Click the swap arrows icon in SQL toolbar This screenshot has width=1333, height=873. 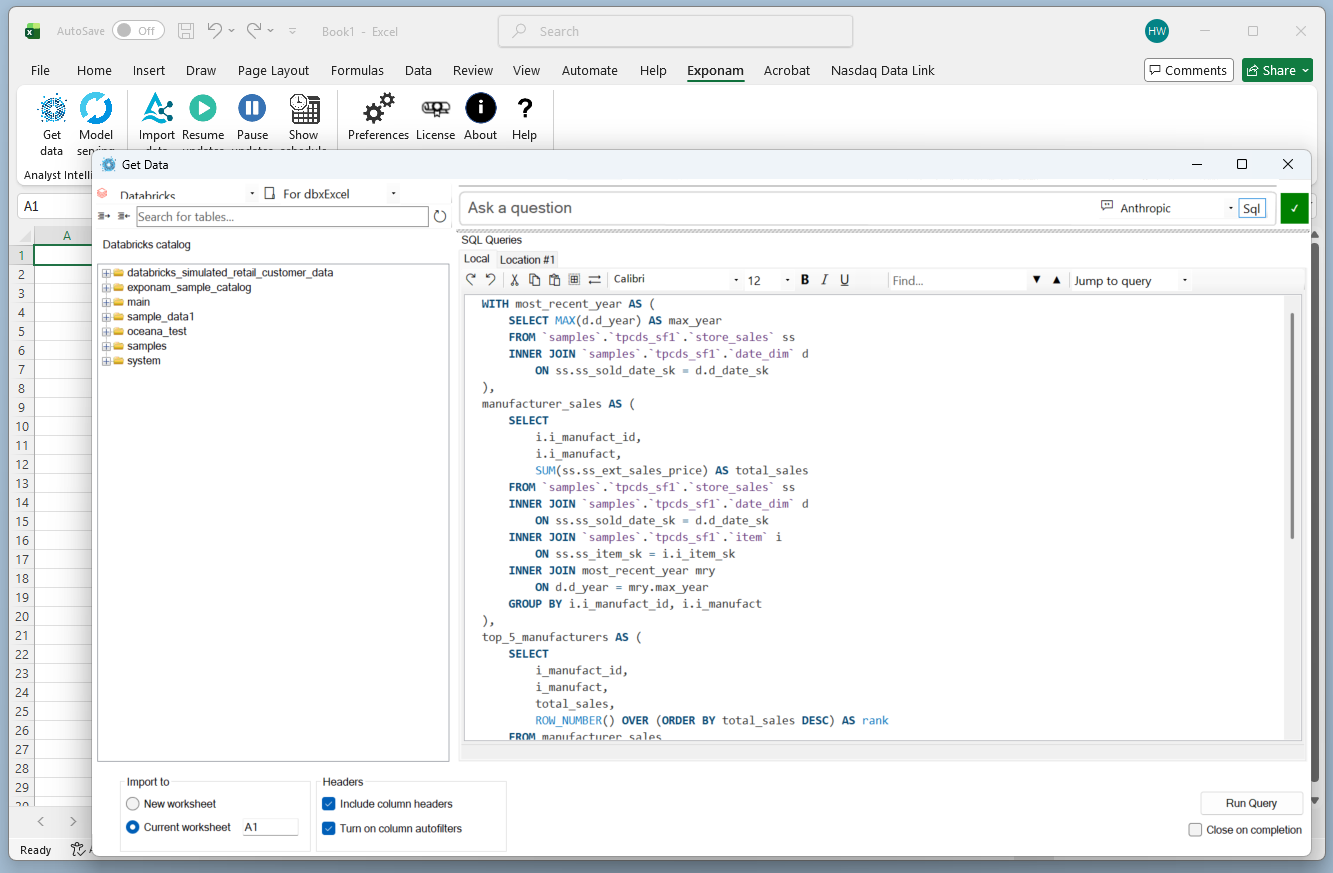pyautogui.click(x=594, y=280)
